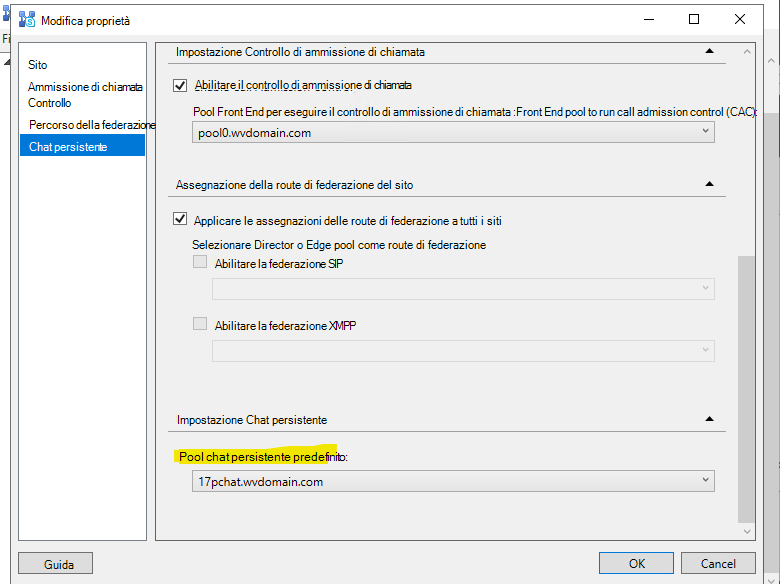This screenshot has height=584, width=780.
Task: Click Cancel to discard changes
Action: point(718,563)
